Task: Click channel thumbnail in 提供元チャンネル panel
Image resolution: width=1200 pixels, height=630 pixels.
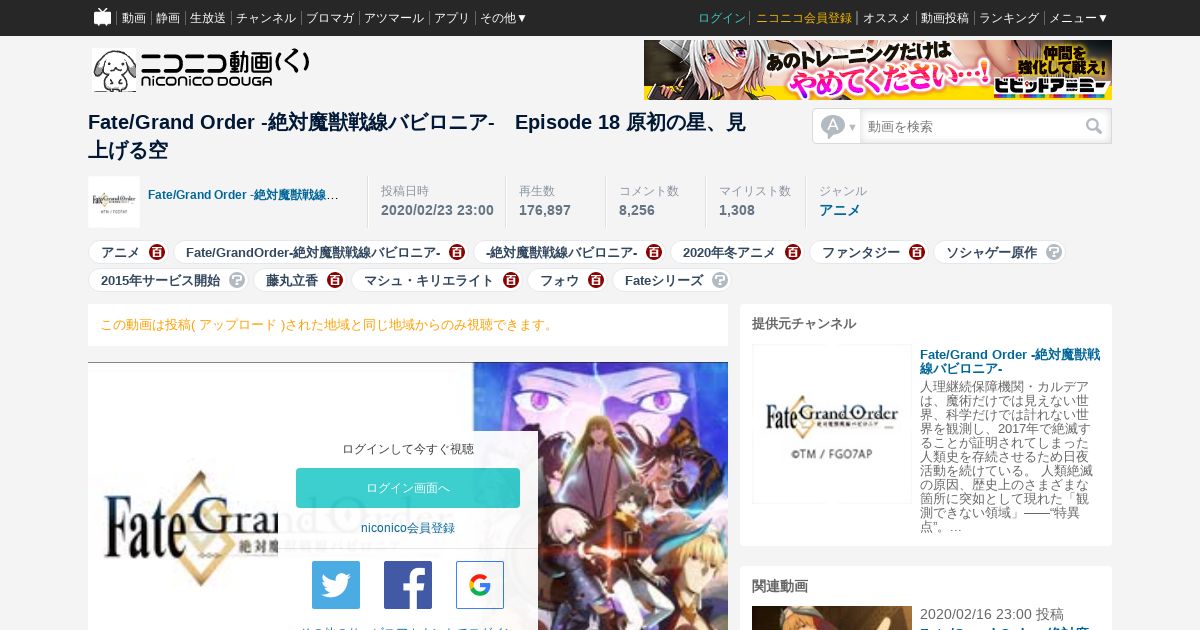Action: 832,424
